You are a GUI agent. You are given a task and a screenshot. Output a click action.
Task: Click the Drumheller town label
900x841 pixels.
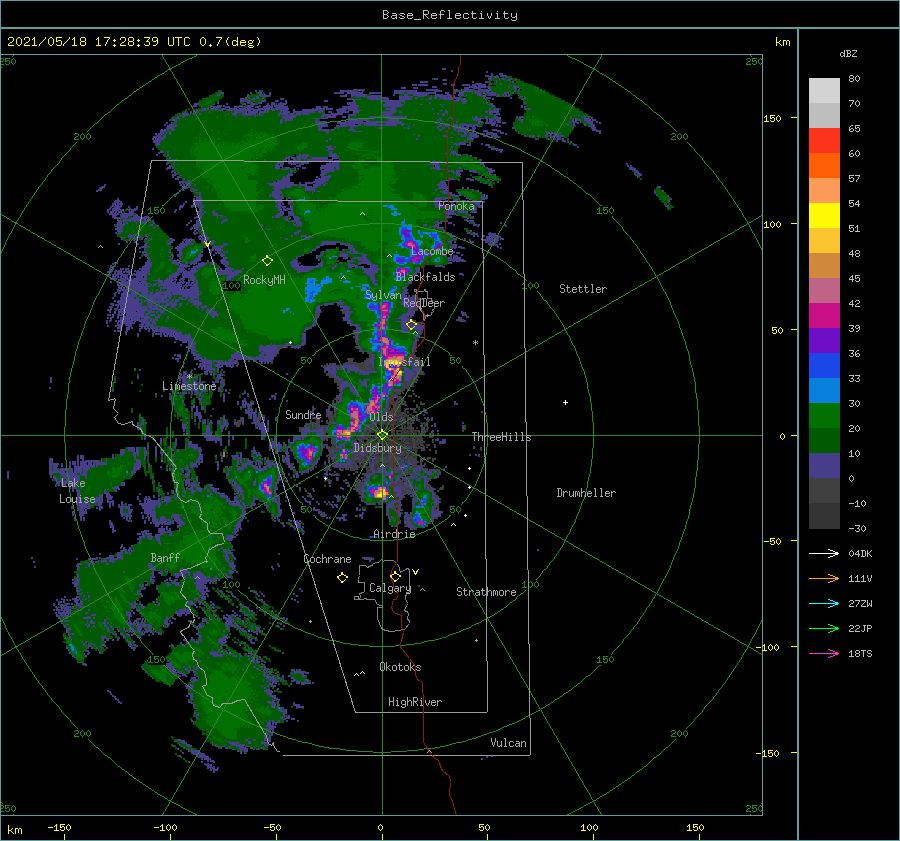tap(586, 493)
